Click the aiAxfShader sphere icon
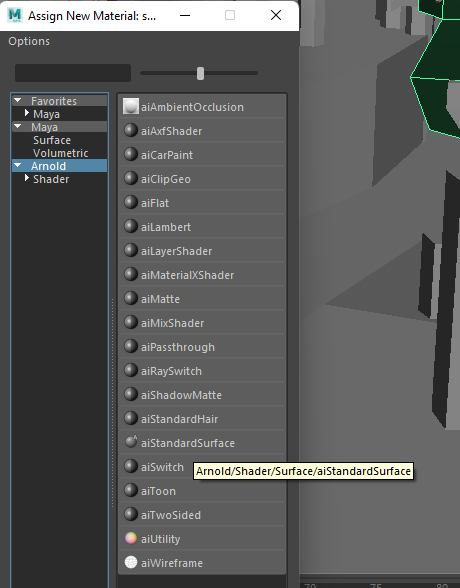This screenshot has width=460, height=588. coord(130,130)
